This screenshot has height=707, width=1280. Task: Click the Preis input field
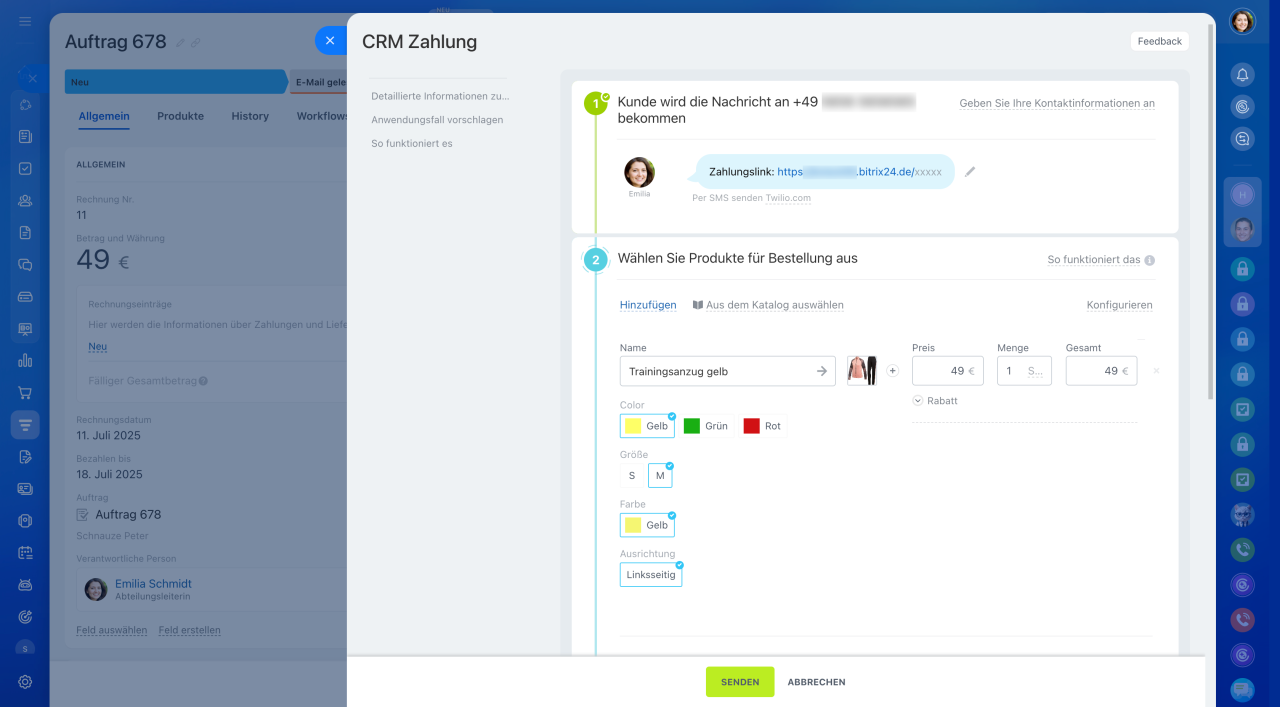[x=948, y=371]
